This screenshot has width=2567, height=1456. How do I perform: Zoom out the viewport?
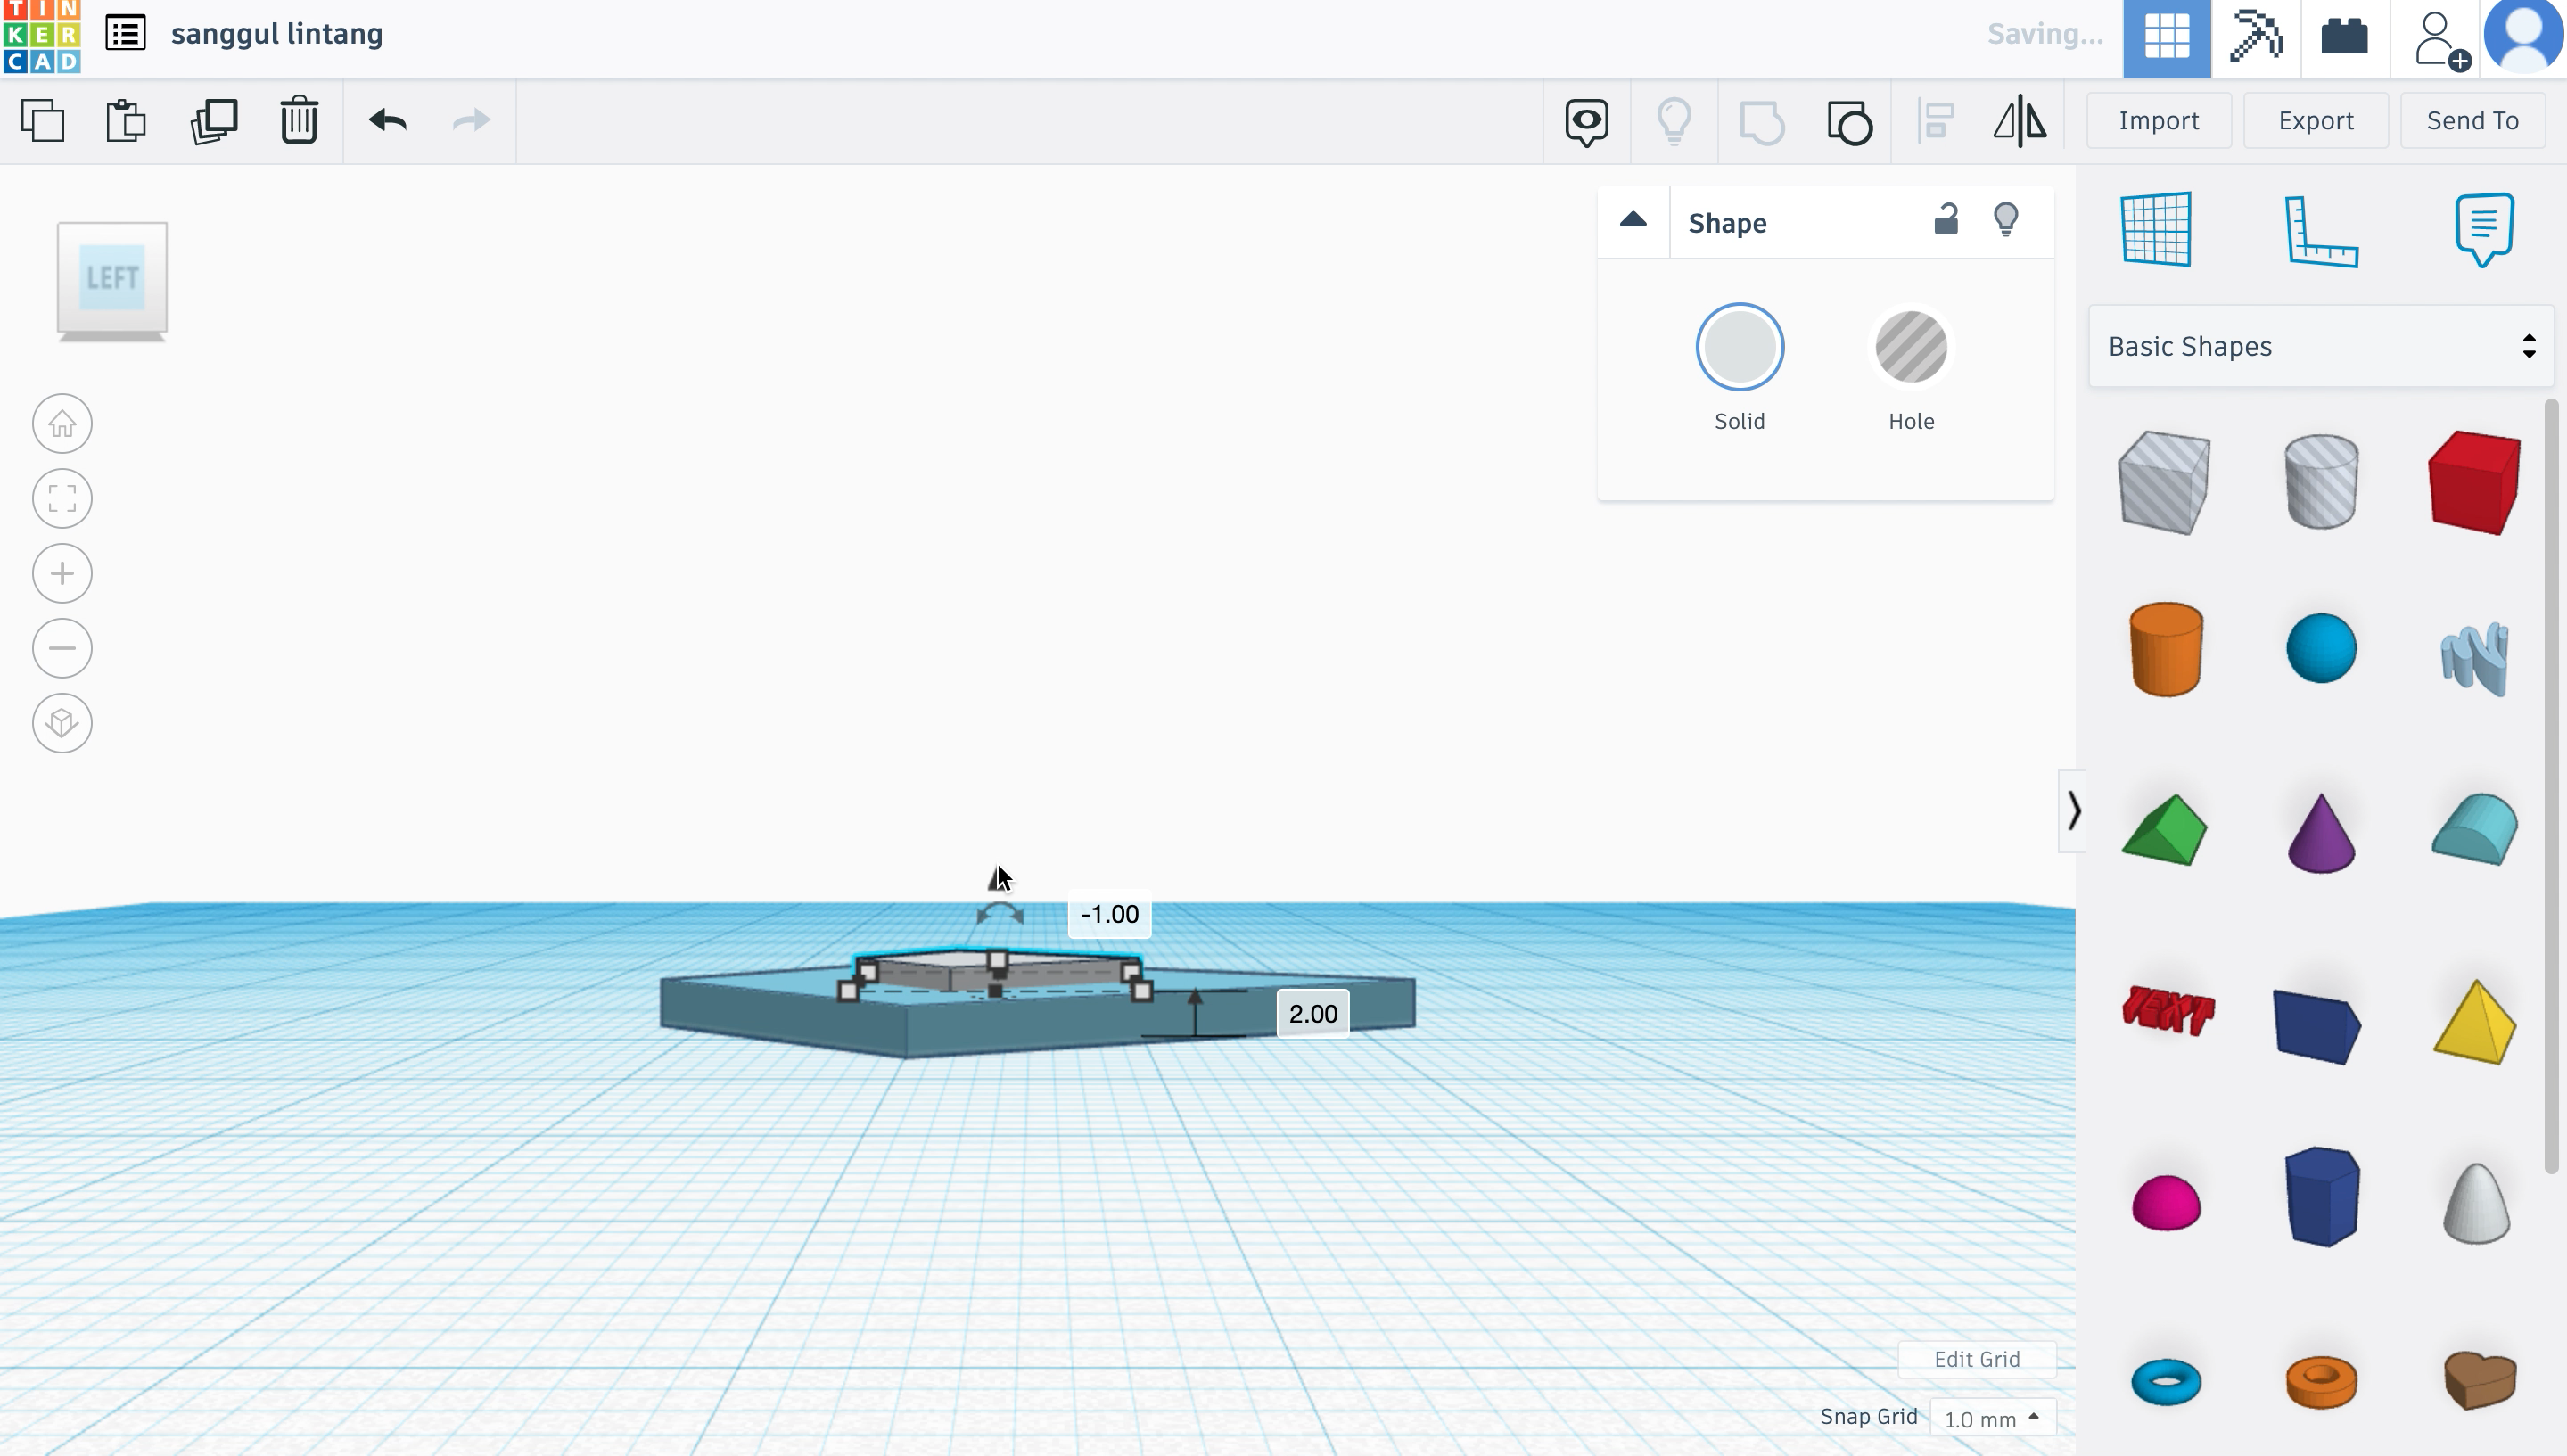coord(62,649)
